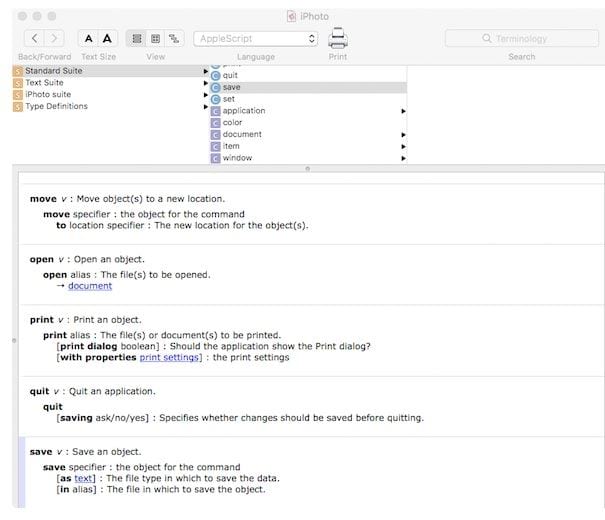Click the open command heading
The height and width of the screenshot is (520, 605).
[x=42, y=259]
